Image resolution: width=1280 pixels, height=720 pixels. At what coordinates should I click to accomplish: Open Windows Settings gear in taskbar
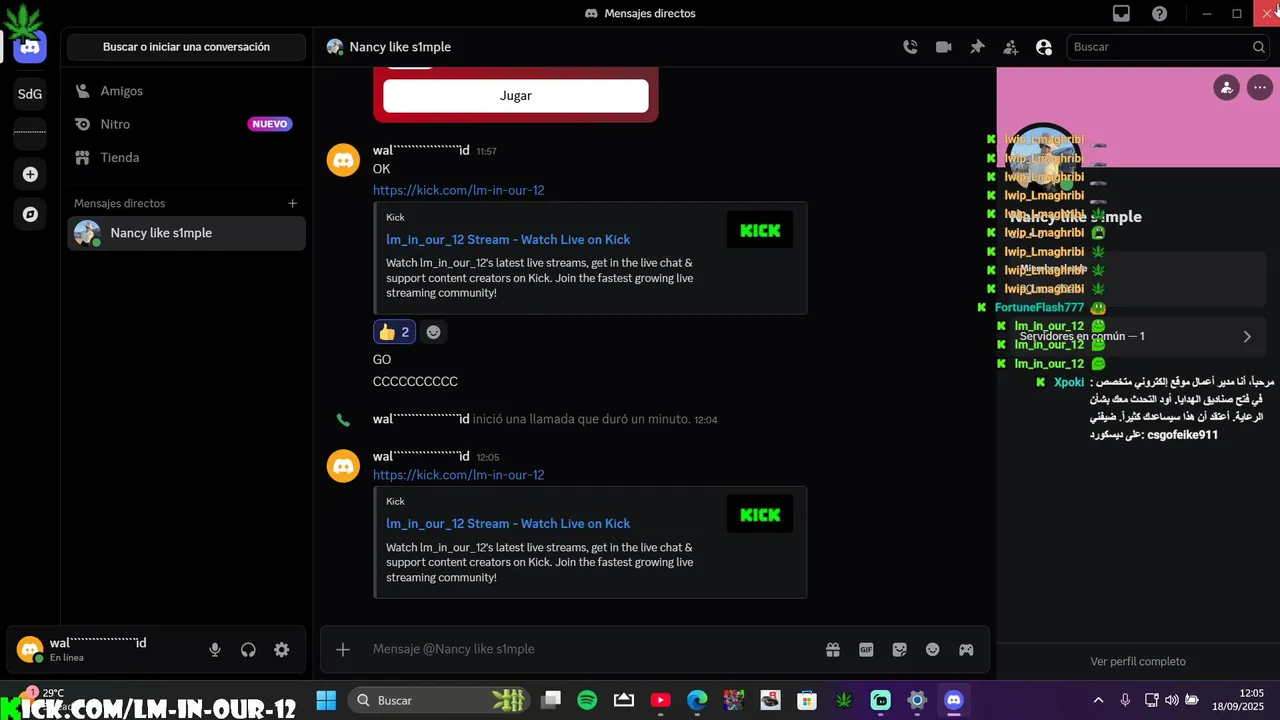[917, 700]
